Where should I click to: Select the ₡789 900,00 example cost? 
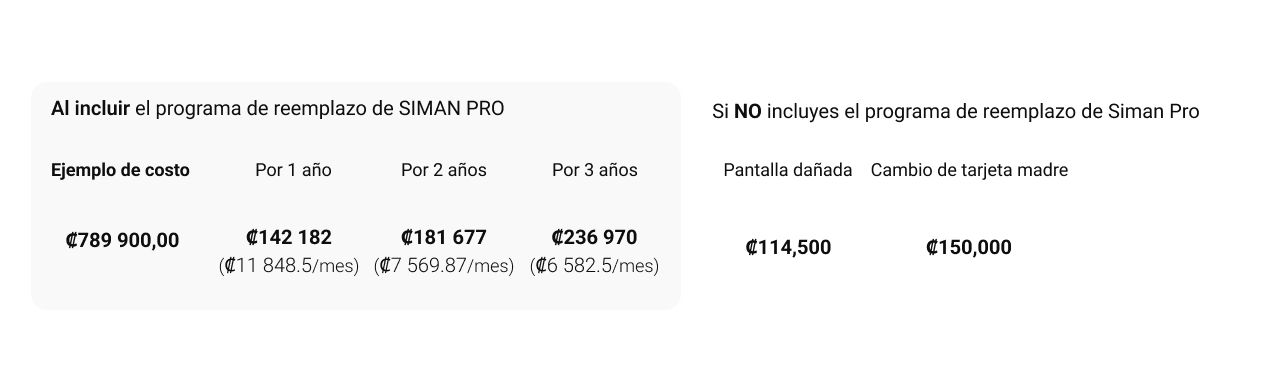coord(122,240)
